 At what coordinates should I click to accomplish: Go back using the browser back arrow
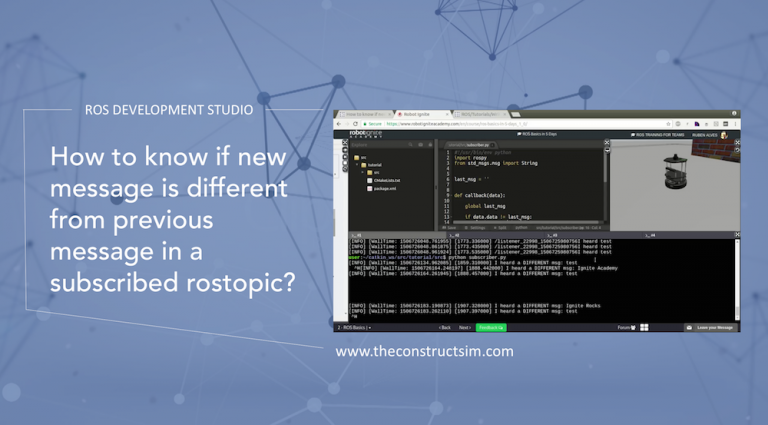point(339,124)
